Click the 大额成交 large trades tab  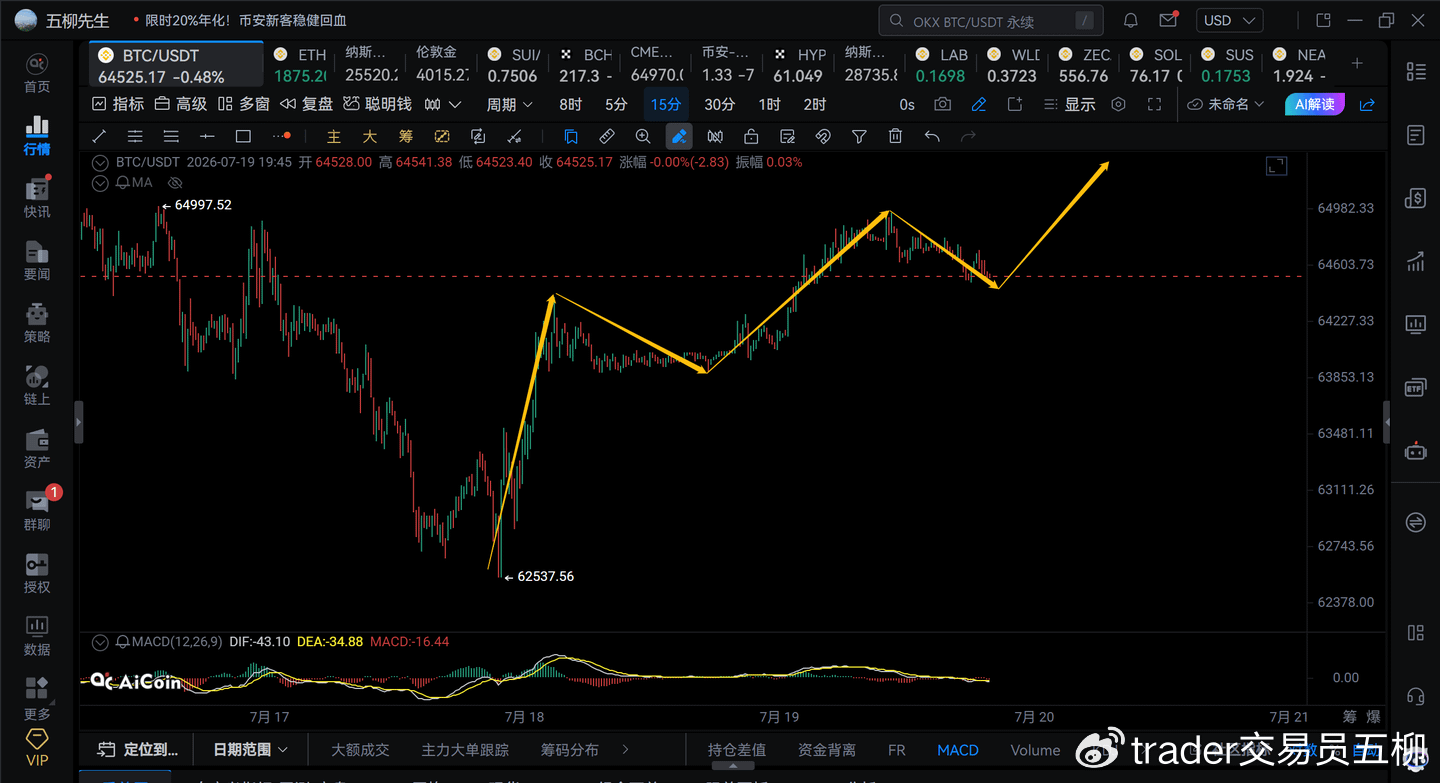pos(360,750)
